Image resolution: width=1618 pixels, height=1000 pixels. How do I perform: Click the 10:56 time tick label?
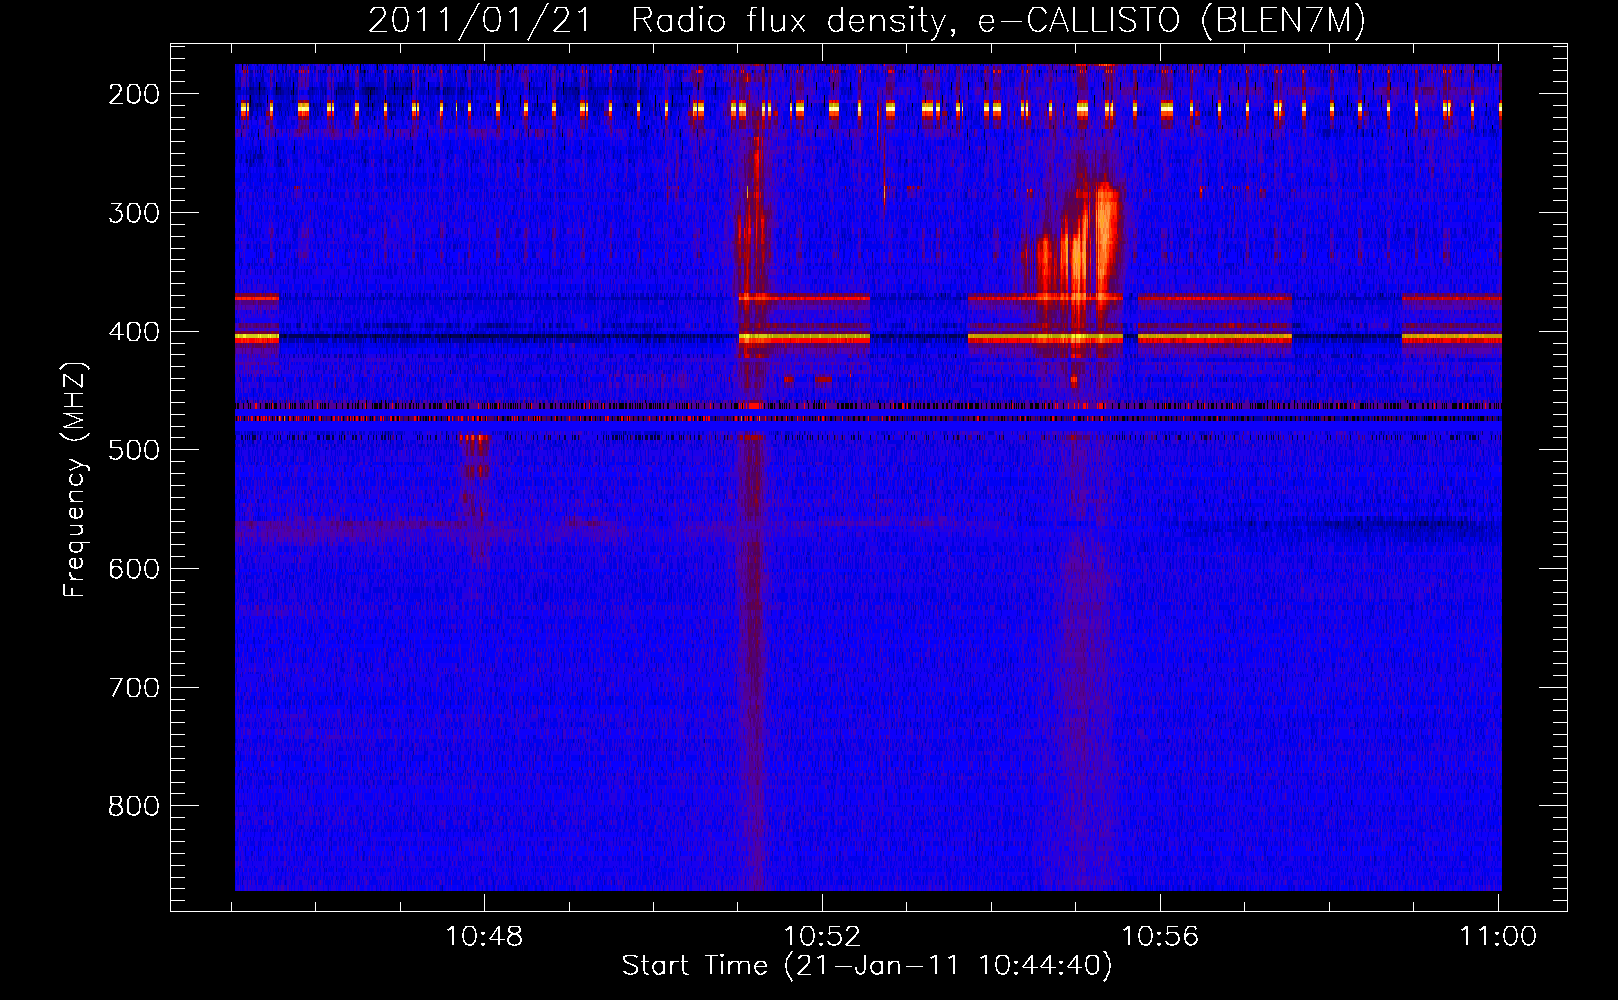pos(1160,937)
